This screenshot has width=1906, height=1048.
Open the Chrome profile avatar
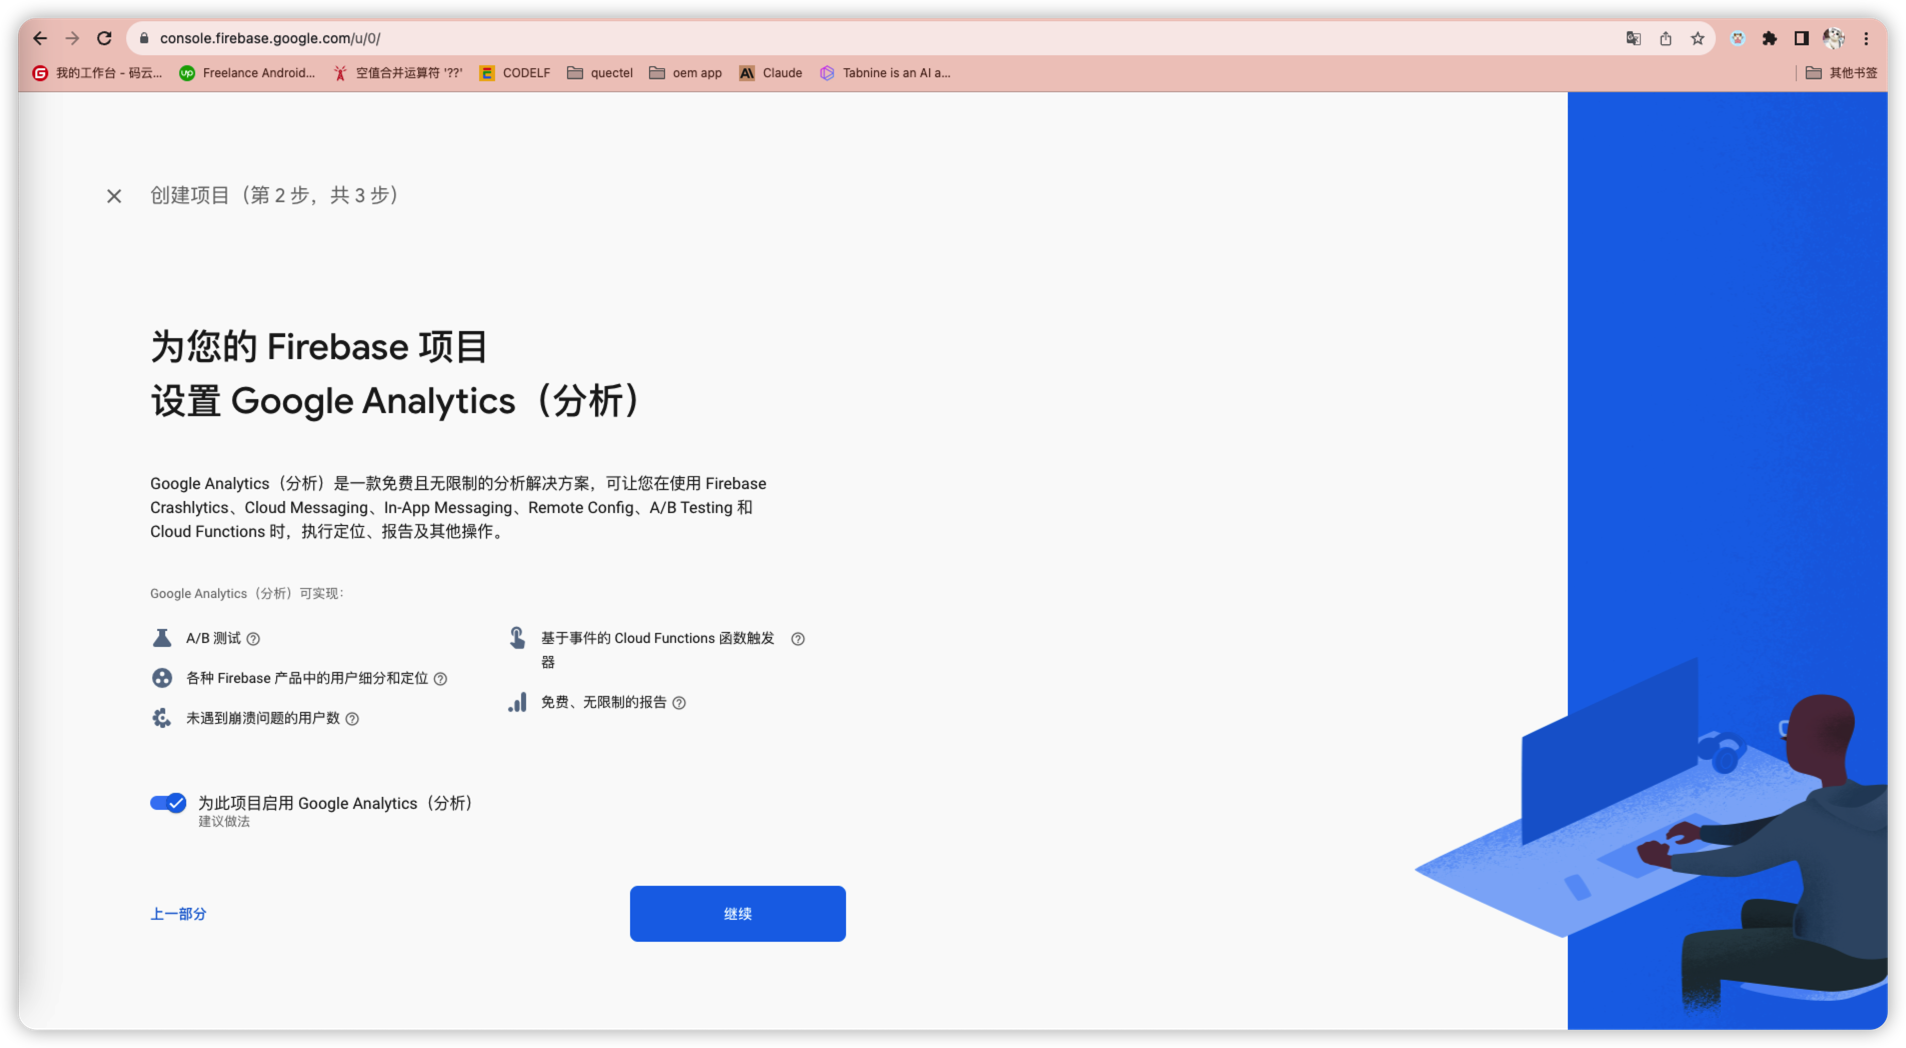tap(1833, 38)
